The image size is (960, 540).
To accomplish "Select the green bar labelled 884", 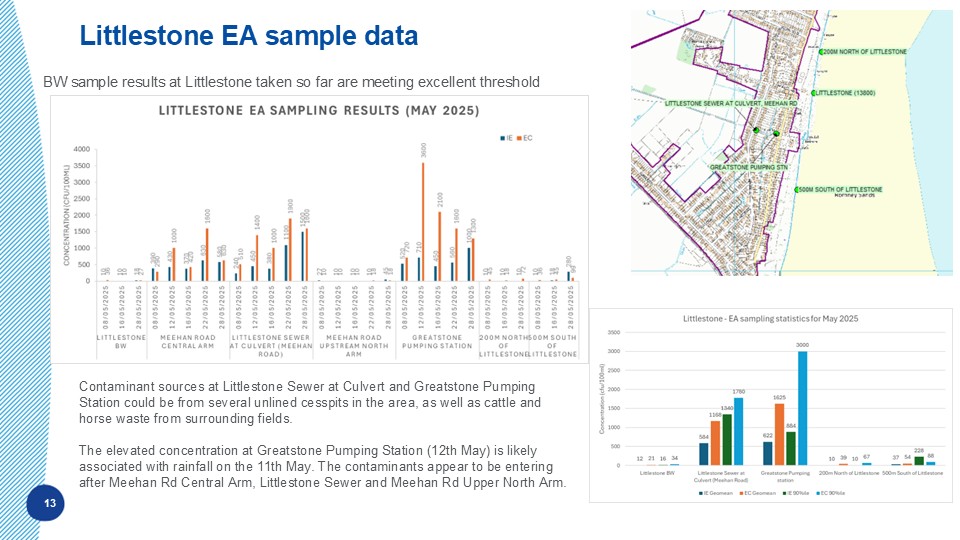I will coord(790,449).
